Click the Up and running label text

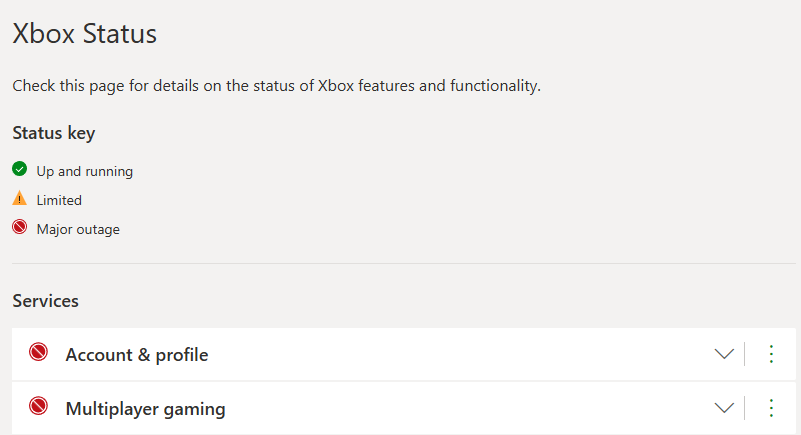(x=85, y=172)
